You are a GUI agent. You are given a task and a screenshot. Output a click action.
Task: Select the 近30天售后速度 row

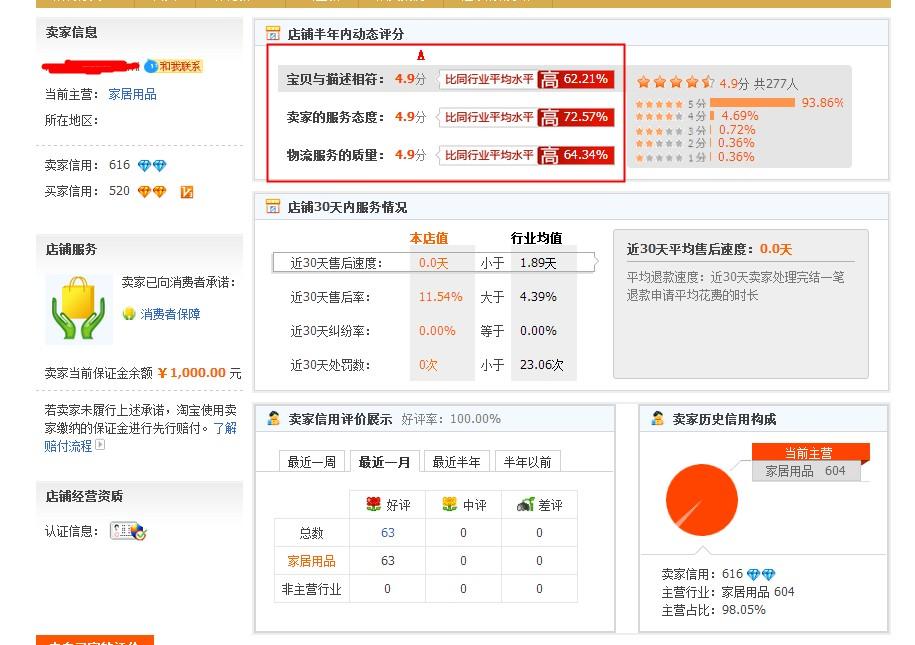(435, 263)
